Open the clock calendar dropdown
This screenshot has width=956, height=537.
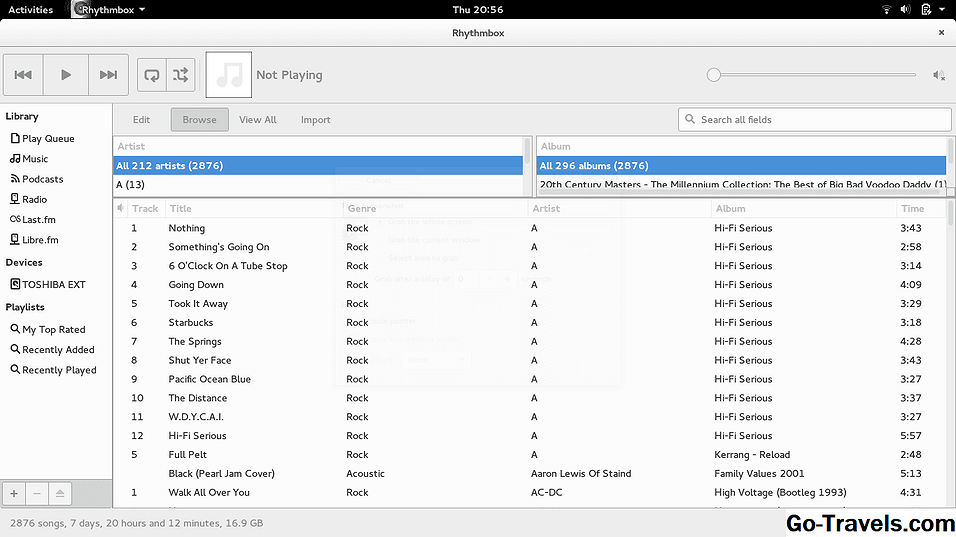pyautogui.click(x=477, y=10)
